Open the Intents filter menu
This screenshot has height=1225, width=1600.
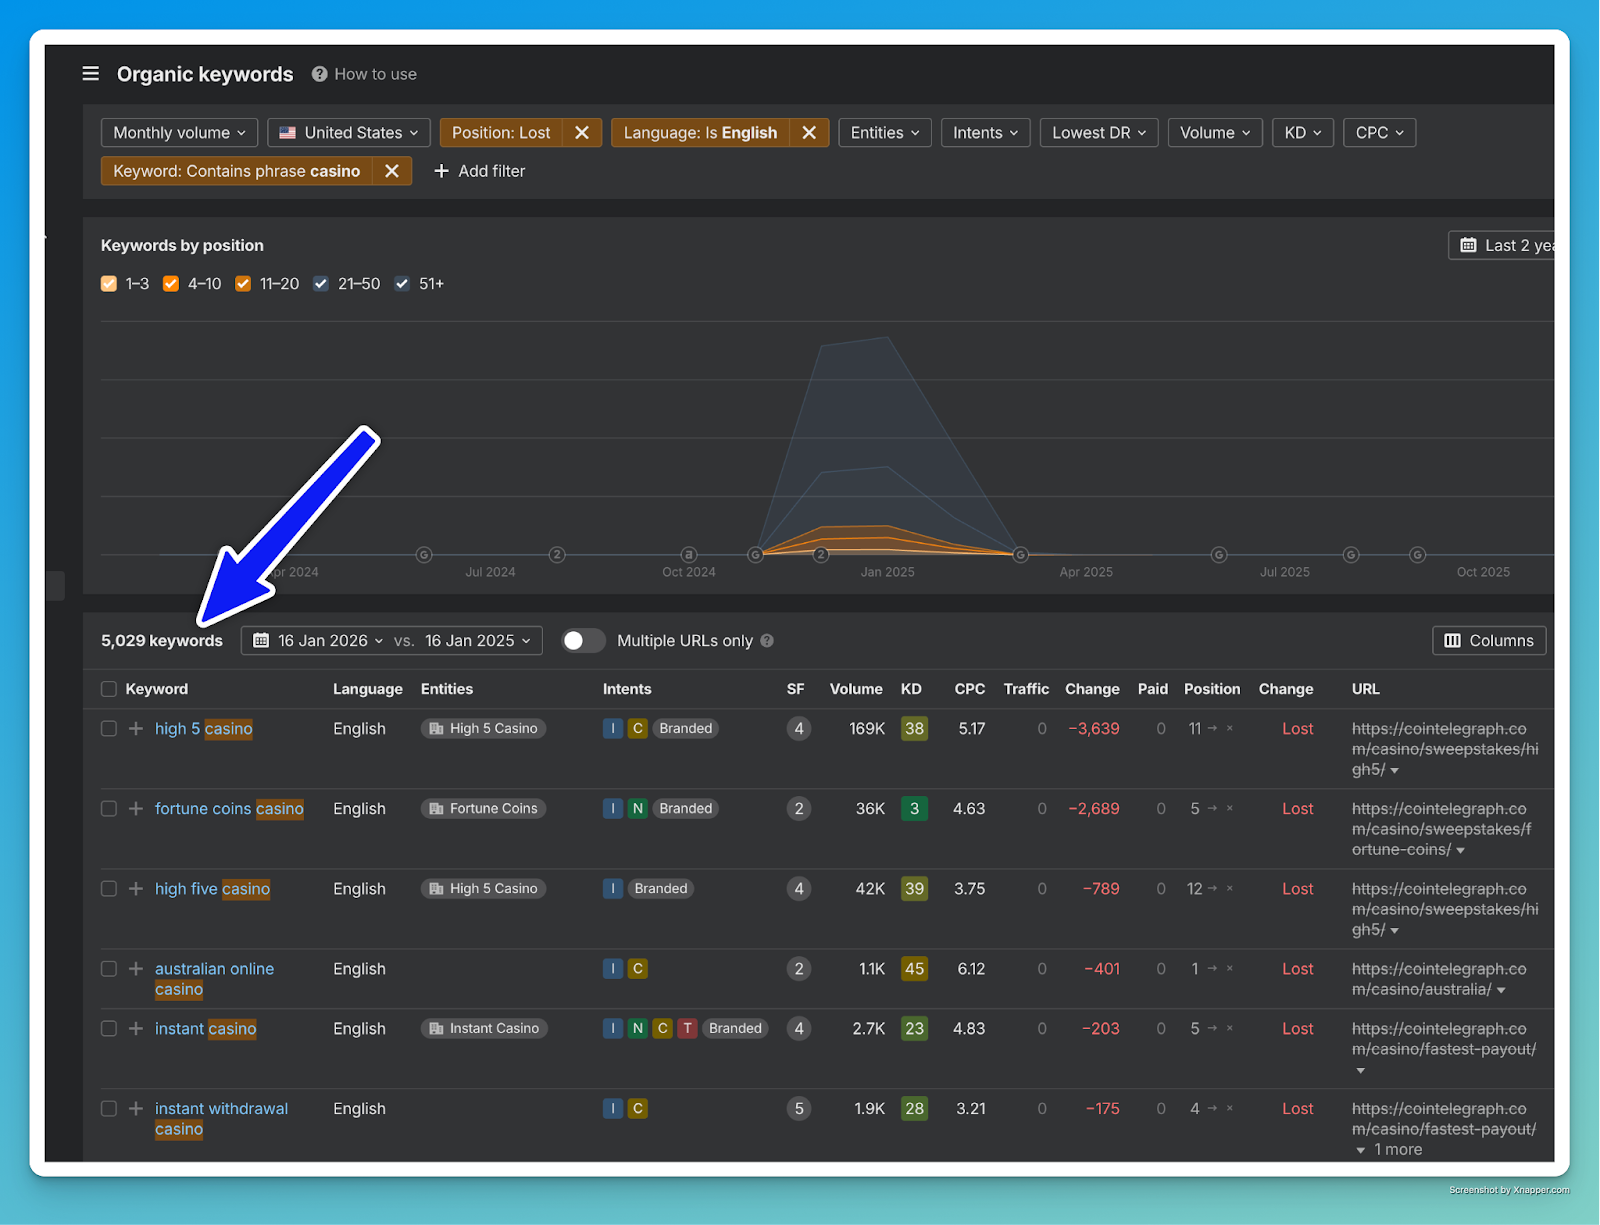click(x=985, y=133)
